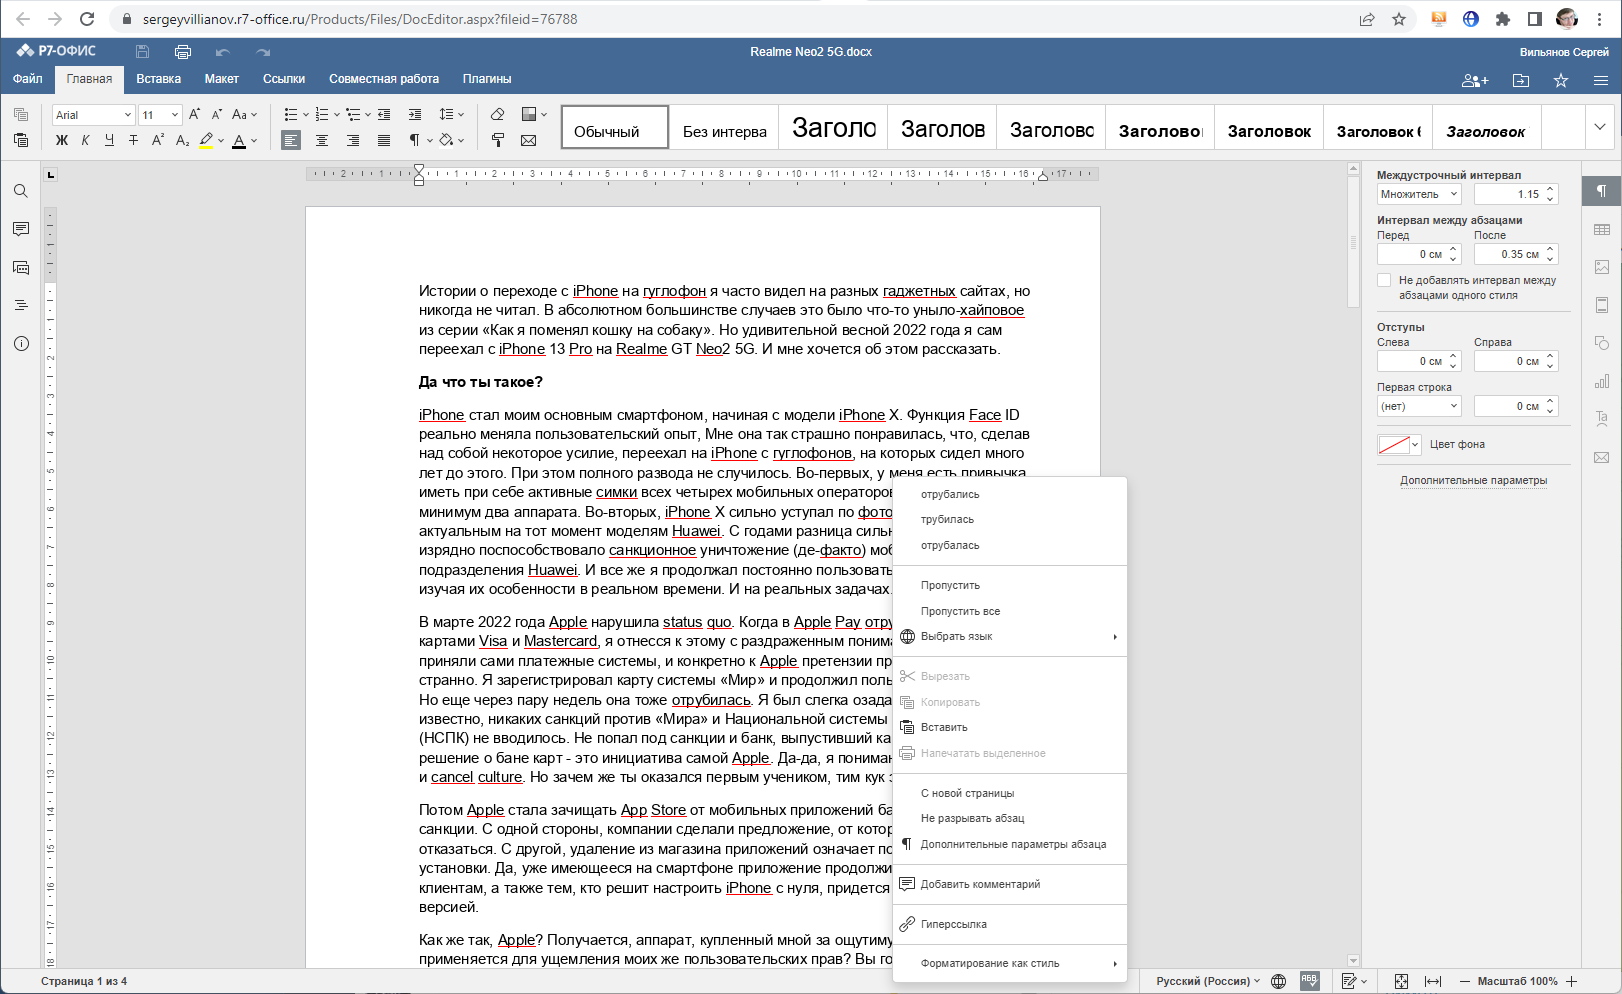This screenshot has height=994, width=1622.
Task: Open mail merge envelope icon in toolbar
Action: click(529, 141)
